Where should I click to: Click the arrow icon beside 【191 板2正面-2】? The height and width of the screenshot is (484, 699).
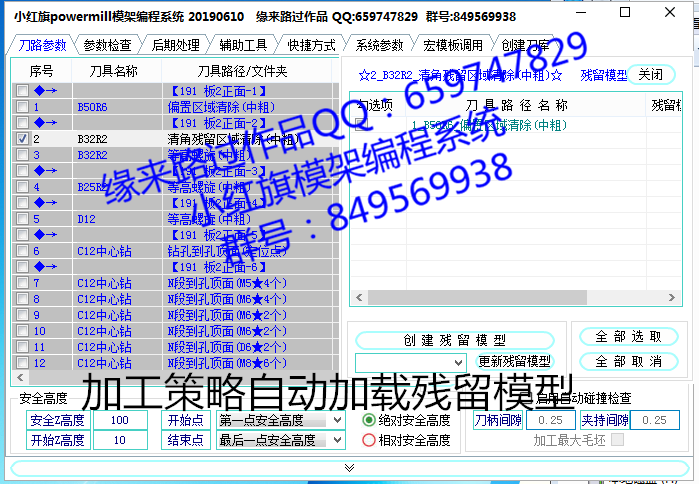(45, 123)
